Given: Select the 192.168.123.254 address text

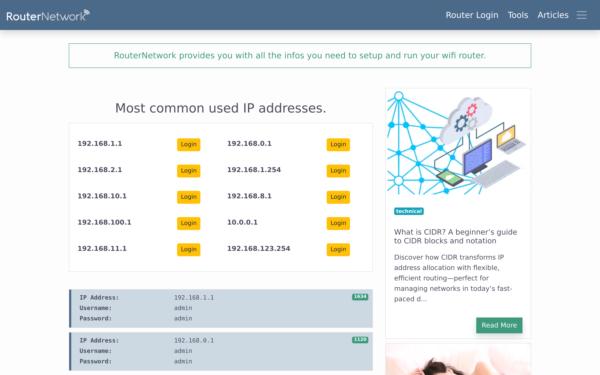Looking at the screenshot, I should [259, 248].
